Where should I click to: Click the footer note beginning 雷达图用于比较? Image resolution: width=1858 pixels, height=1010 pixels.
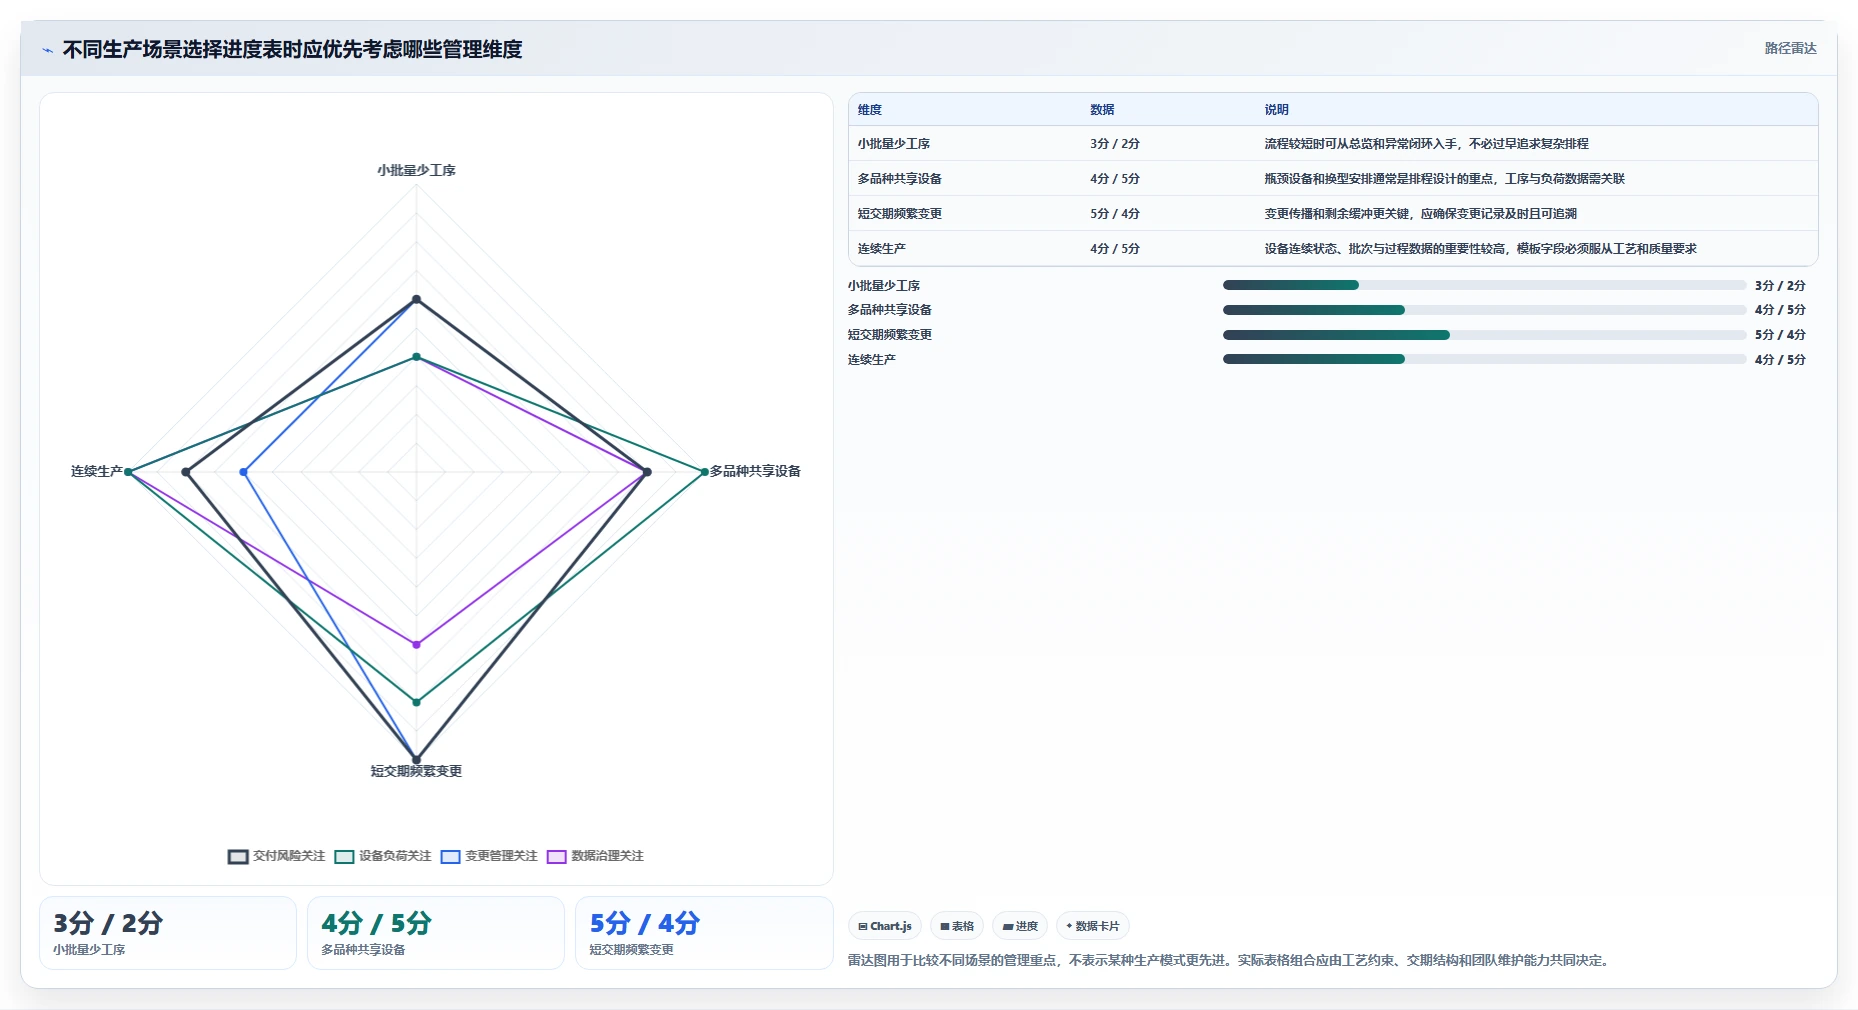point(1230,960)
